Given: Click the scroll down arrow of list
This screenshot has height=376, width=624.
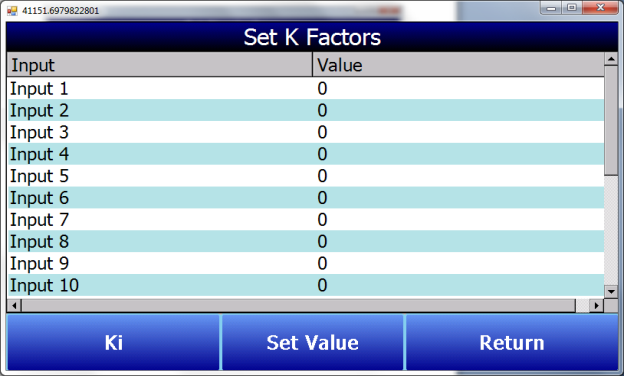Looking at the screenshot, I should 611,291.
